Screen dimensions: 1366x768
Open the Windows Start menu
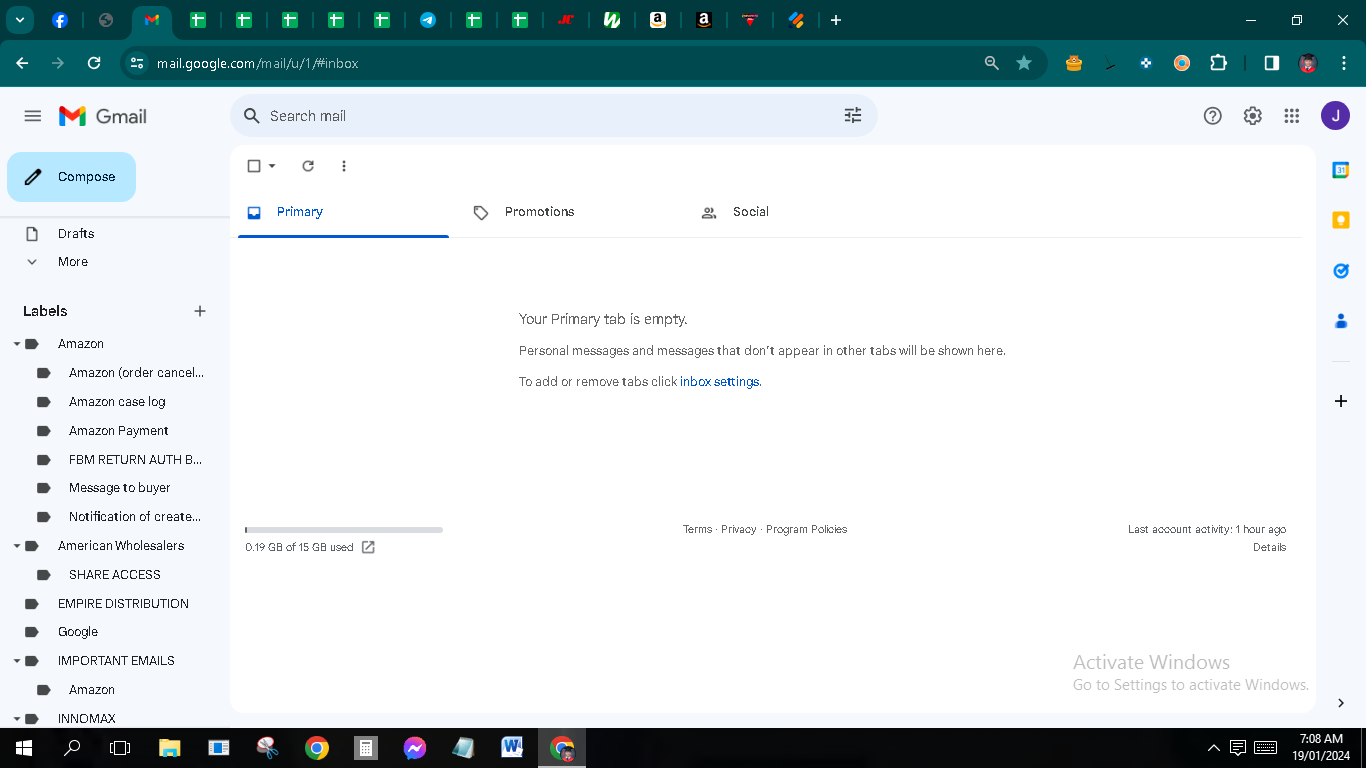[x=24, y=748]
